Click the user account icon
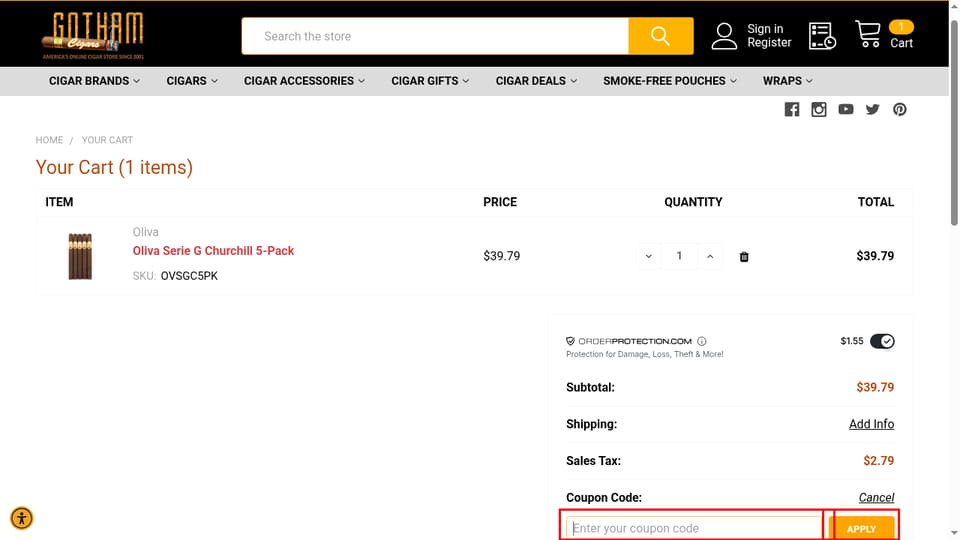The width and height of the screenshot is (960, 540). pos(724,36)
